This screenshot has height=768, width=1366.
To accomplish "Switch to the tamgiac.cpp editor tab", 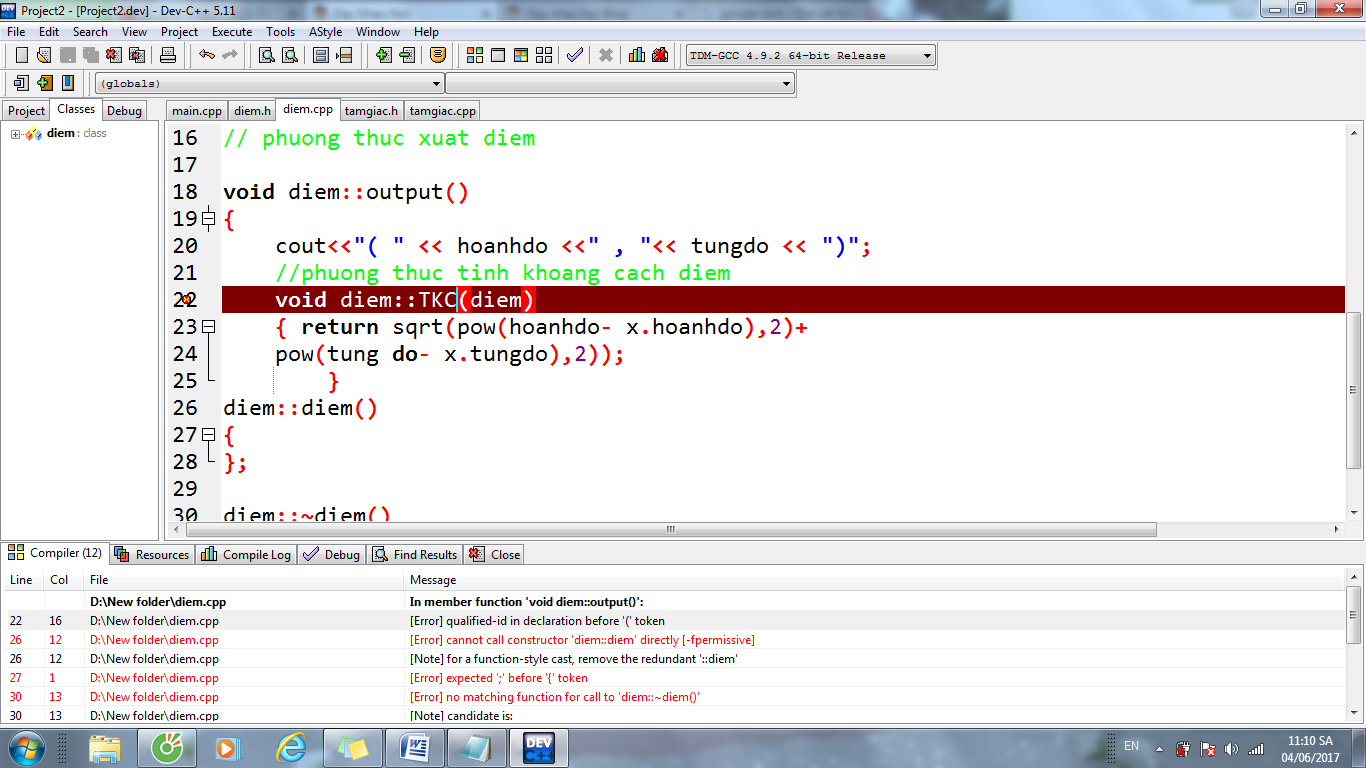I will click(442, 111).
